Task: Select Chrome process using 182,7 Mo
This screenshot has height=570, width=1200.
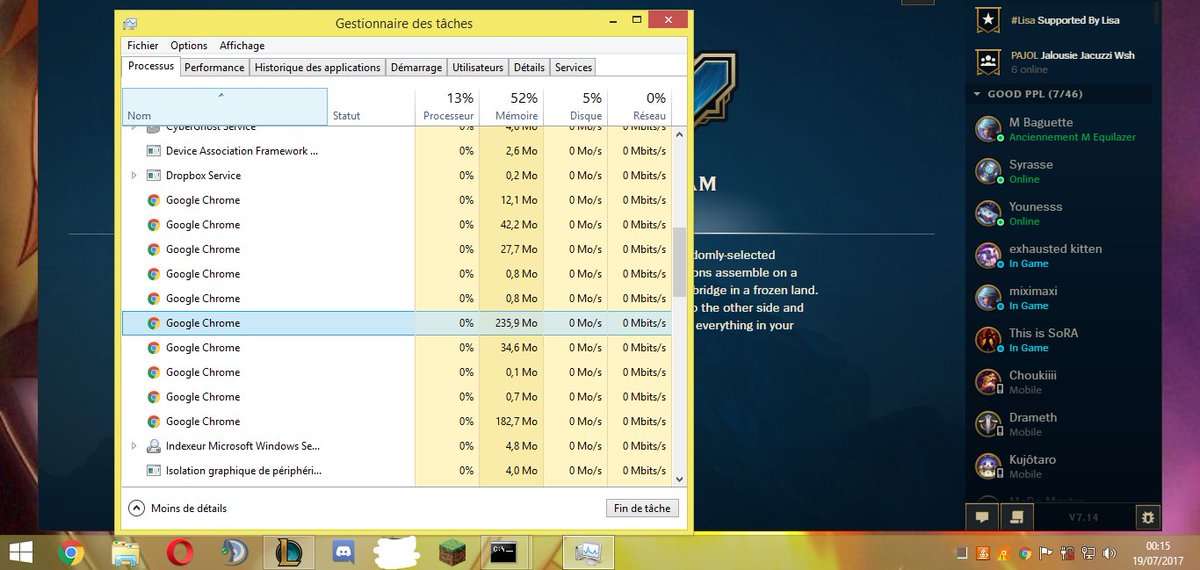Action: [396, 421]
